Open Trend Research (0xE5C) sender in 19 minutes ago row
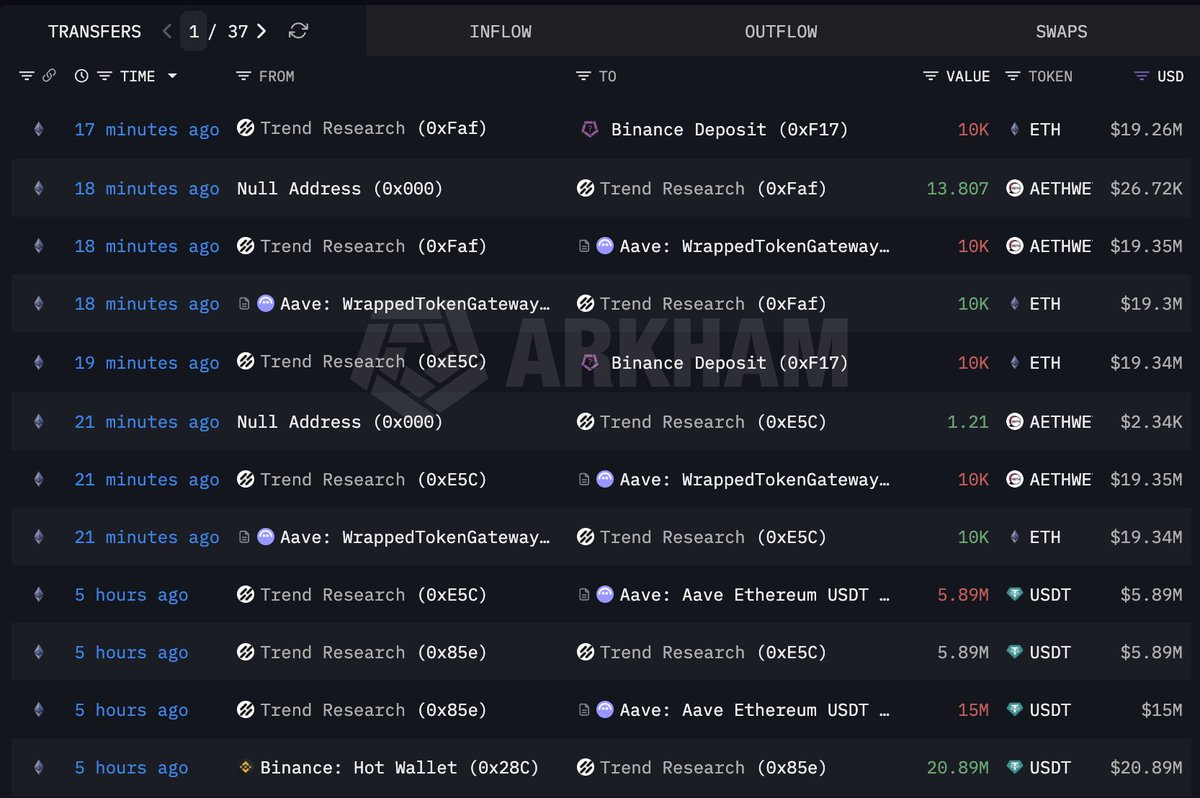This screenshot has height=798, width=1200. pyautogui.click(x=373, y=363)
